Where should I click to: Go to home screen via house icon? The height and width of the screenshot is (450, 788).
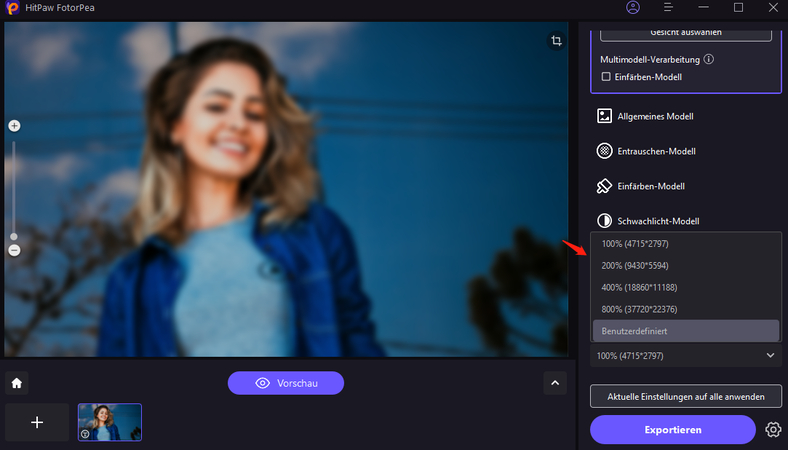coord(17,383)
